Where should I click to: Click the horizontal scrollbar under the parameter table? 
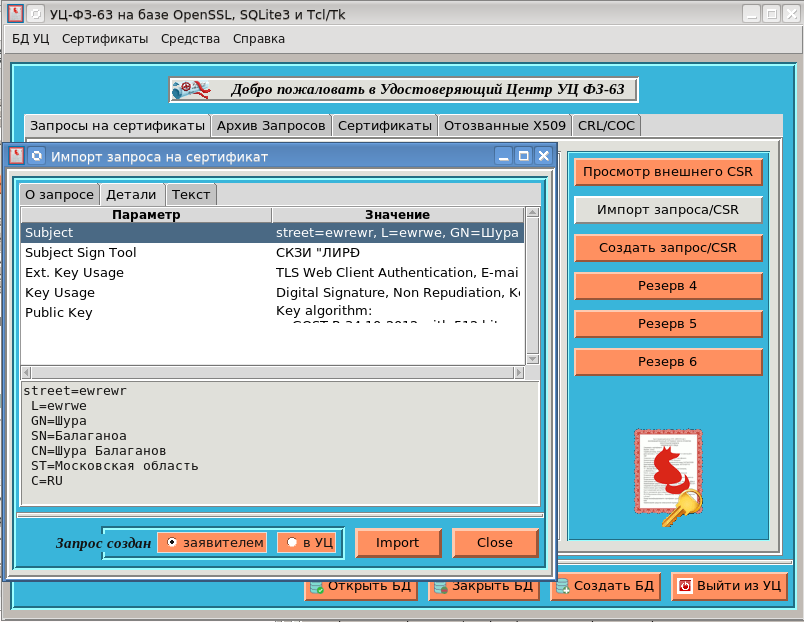tap(270, 372)
